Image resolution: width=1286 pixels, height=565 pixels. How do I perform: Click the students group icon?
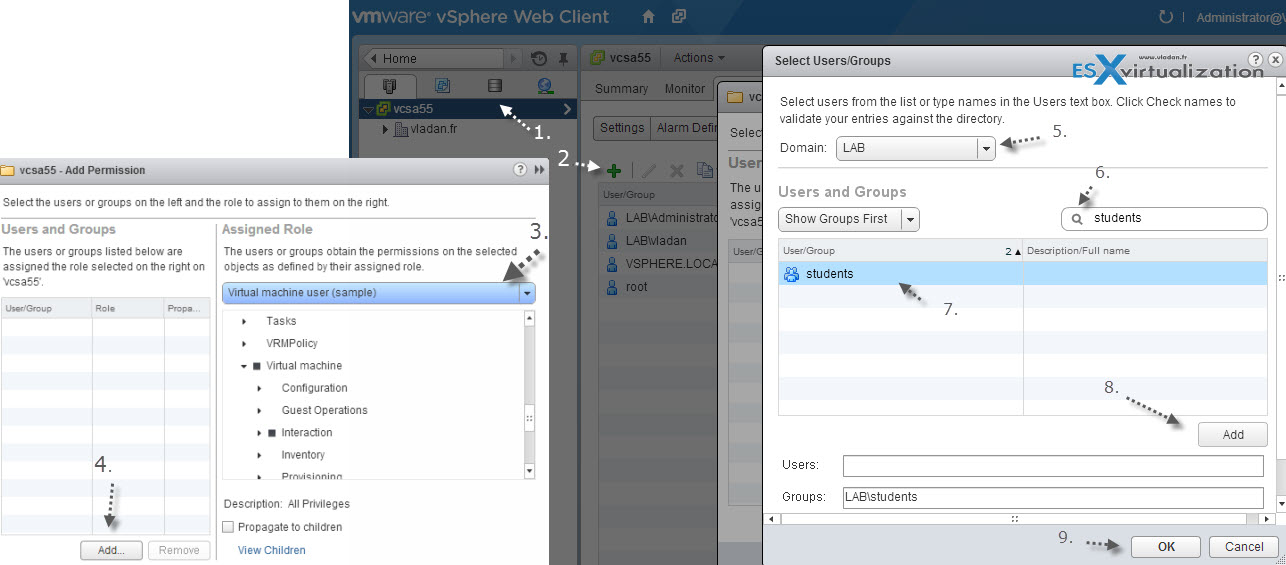(792, 273)
